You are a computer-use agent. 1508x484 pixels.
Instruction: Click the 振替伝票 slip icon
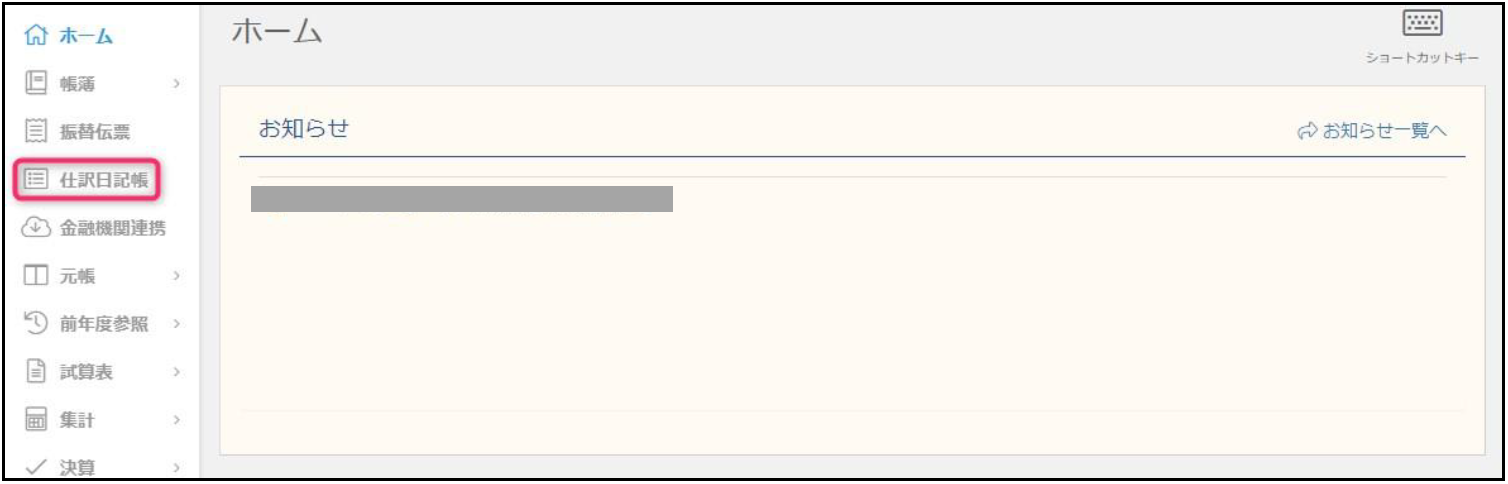click(35, 131)
